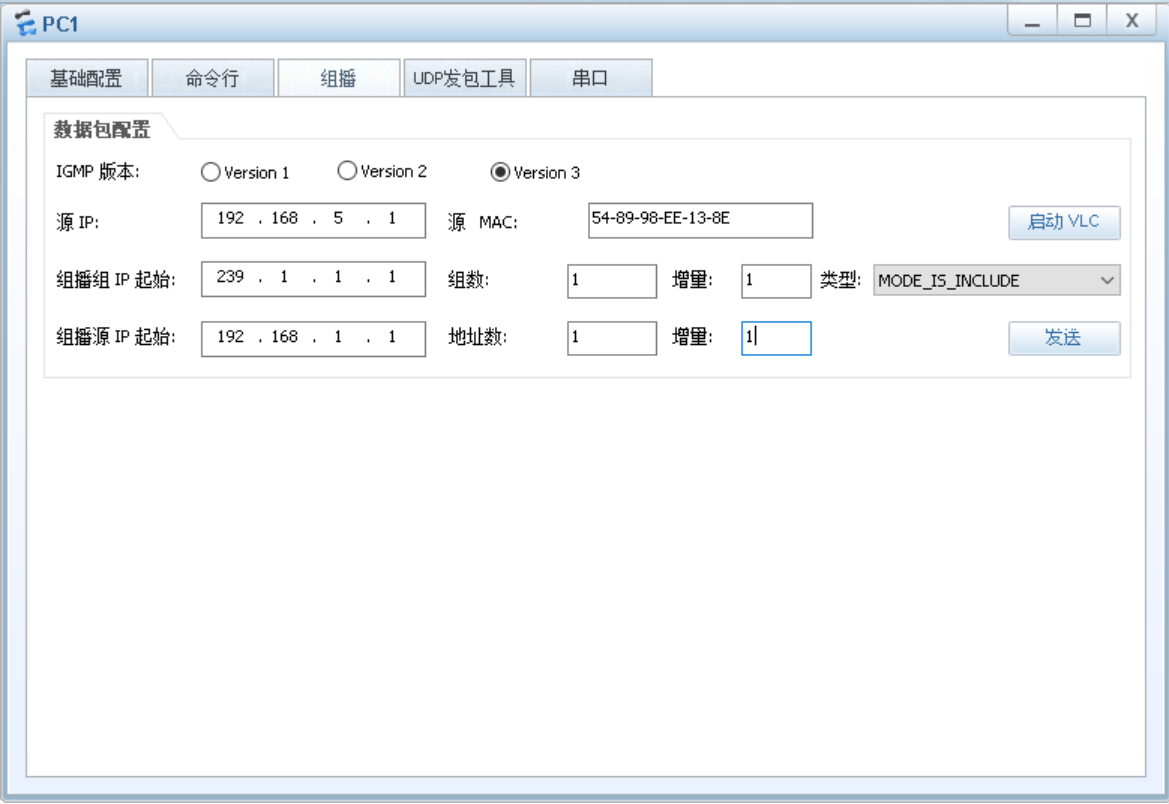Click the dropdown arrow next to 类型

(1108, 280)
